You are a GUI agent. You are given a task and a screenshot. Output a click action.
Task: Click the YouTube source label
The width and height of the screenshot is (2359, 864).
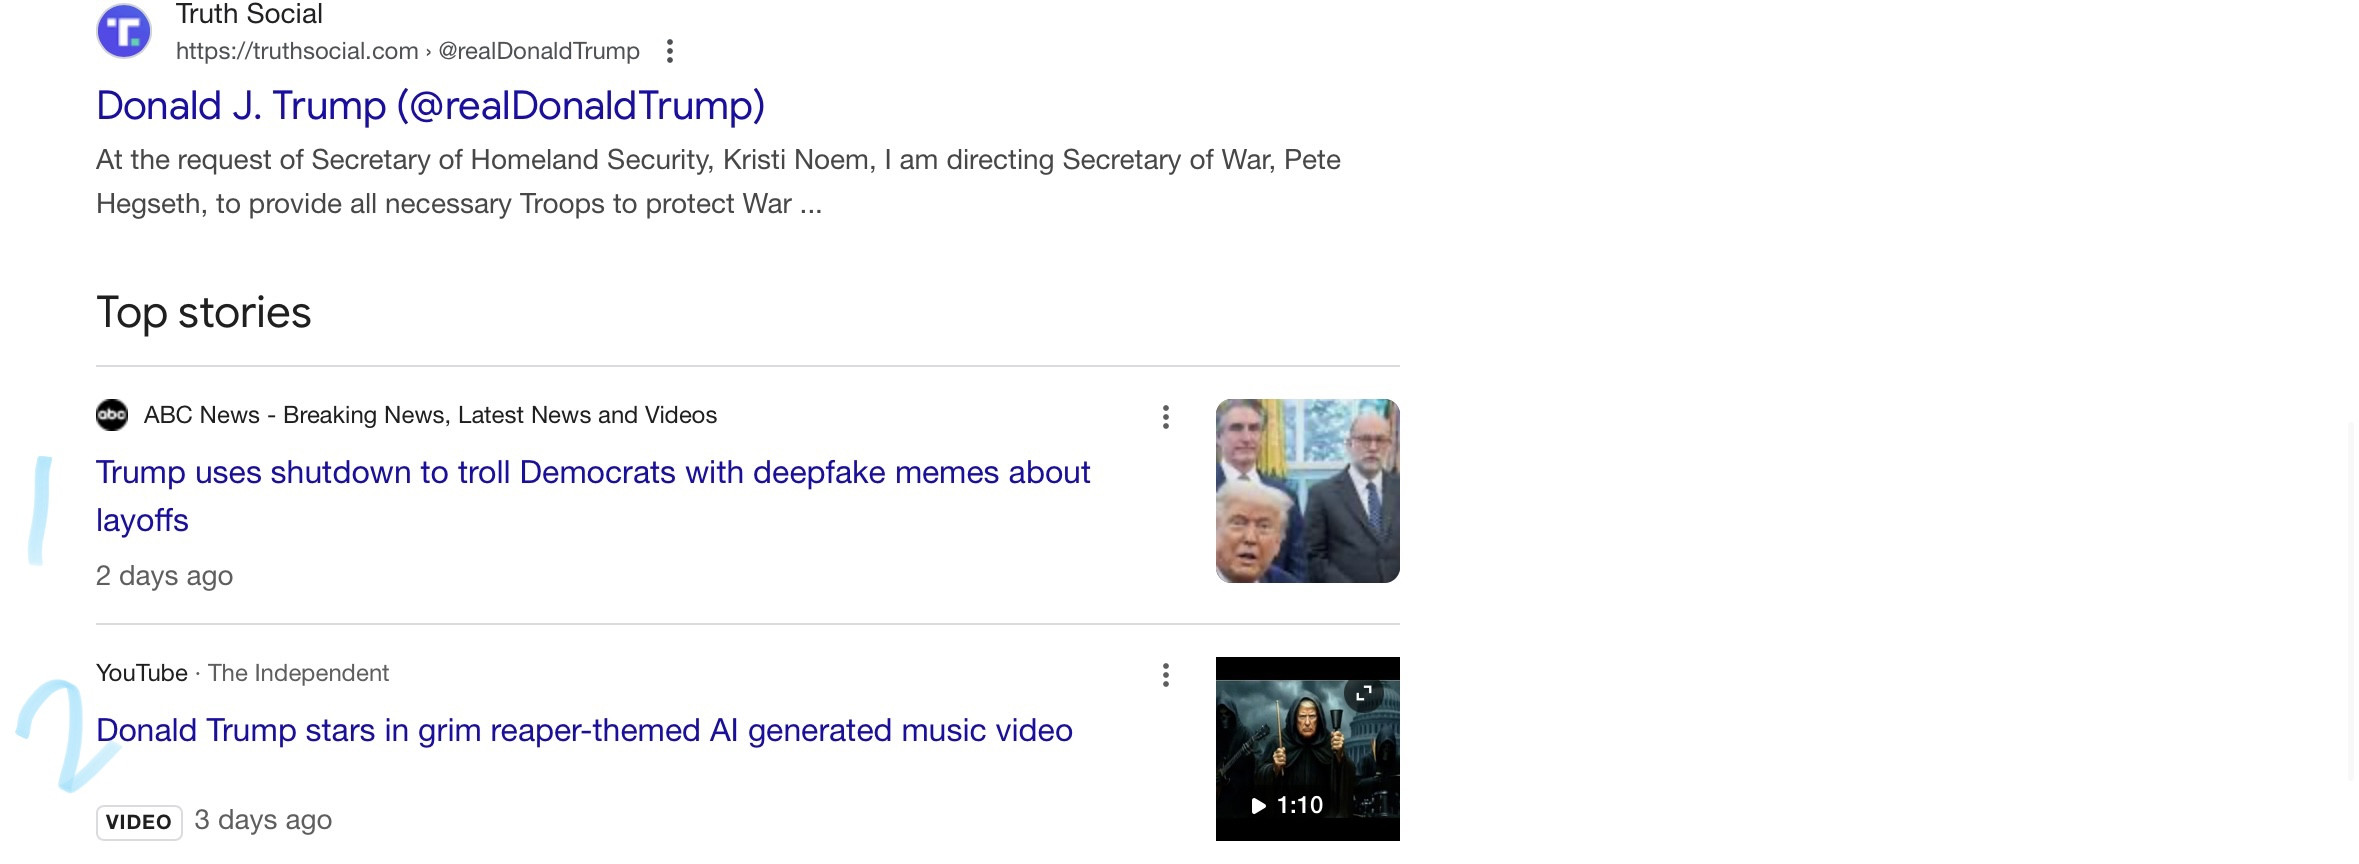tap(142, 673)
